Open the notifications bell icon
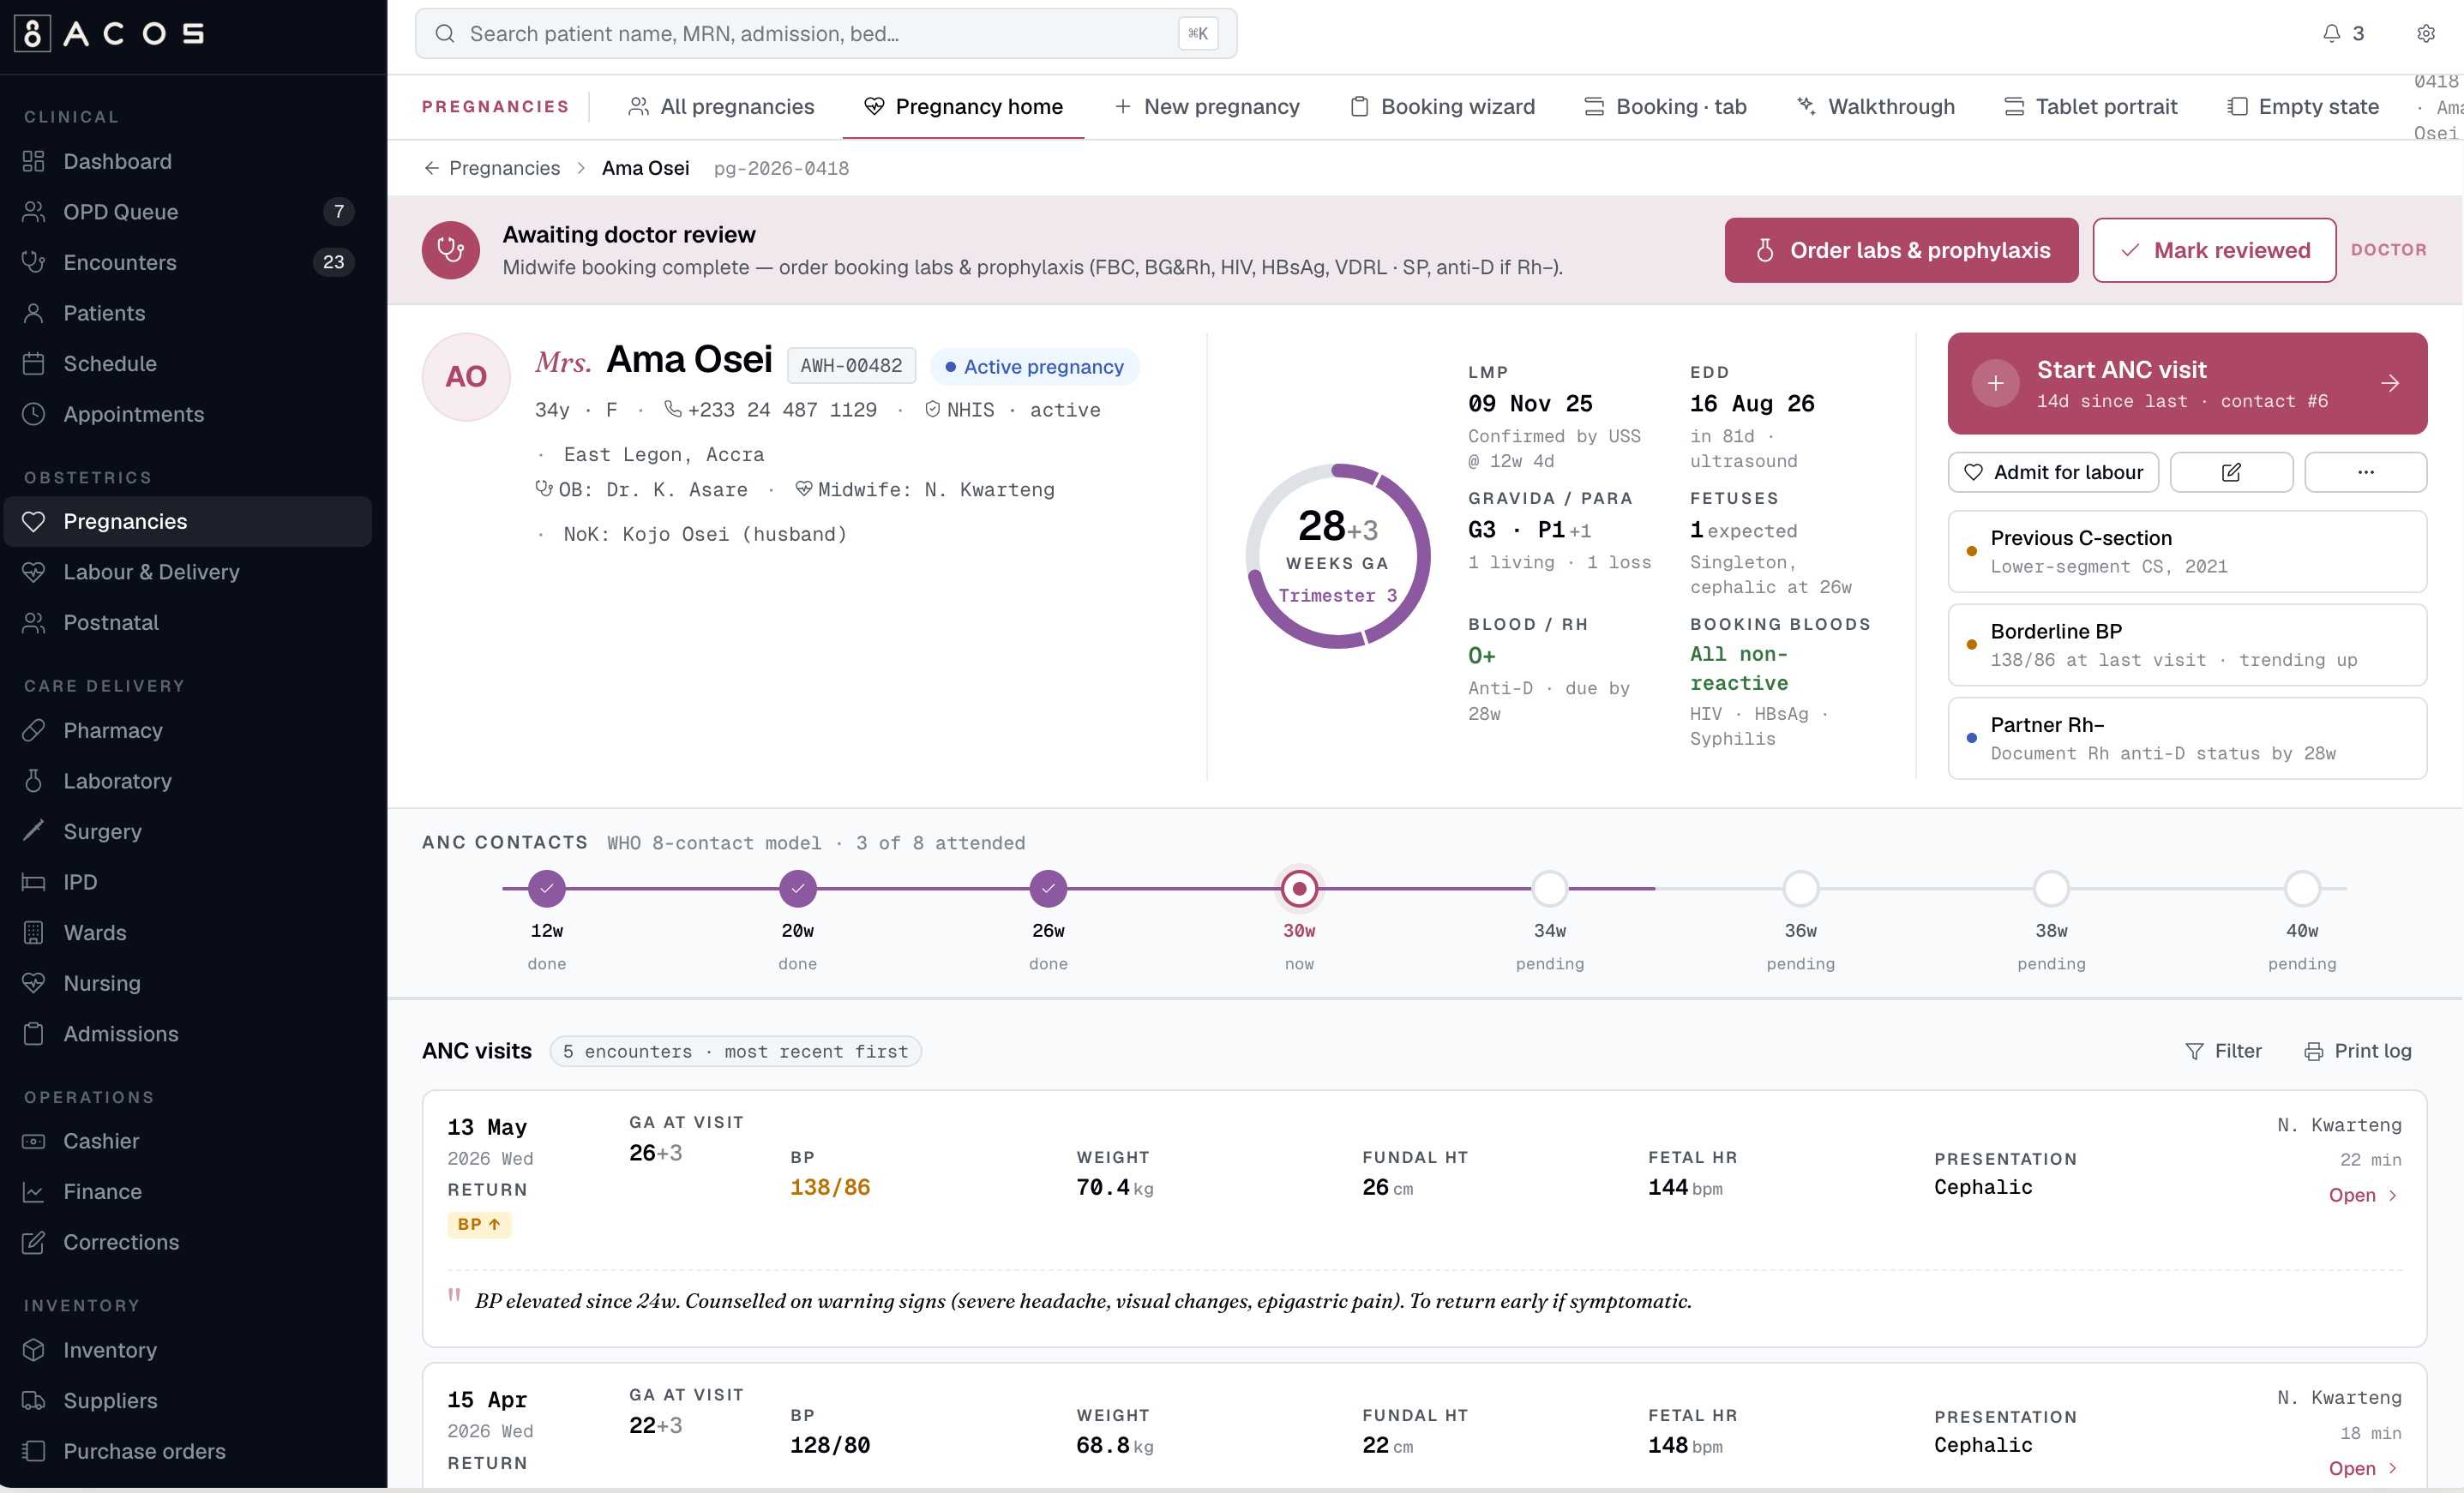 coord(2331,34)
